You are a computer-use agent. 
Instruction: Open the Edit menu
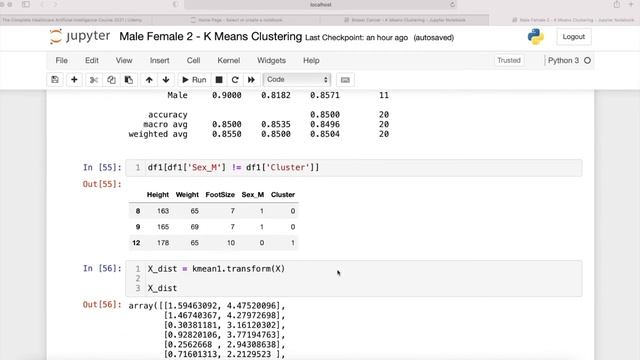(x=92, y=60)
